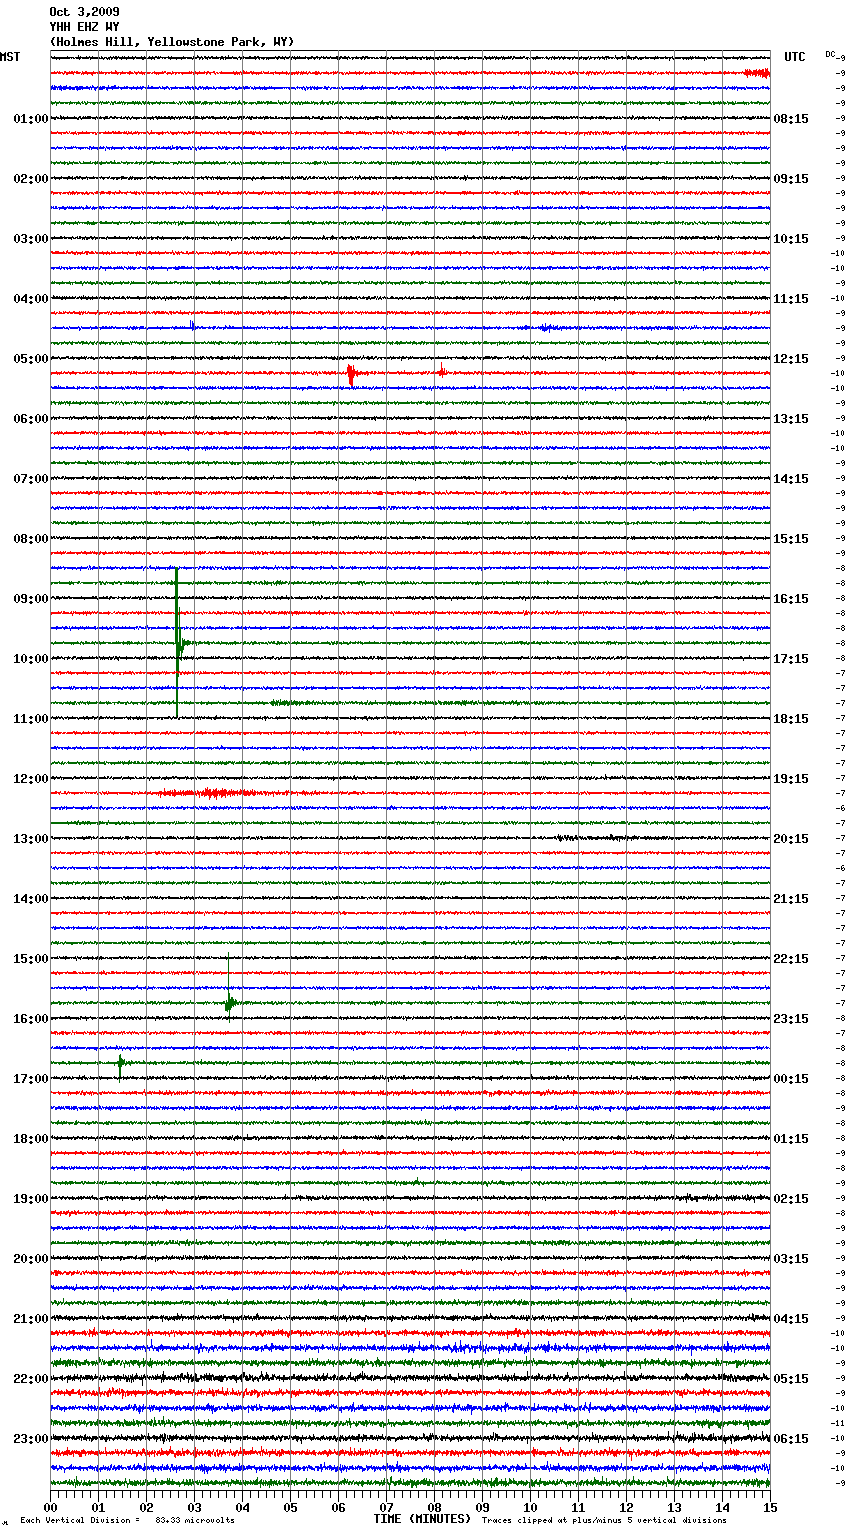Select the 13:00 MST row label
The width and height of the screenshot is (850, 1534).
coord(31,839)
